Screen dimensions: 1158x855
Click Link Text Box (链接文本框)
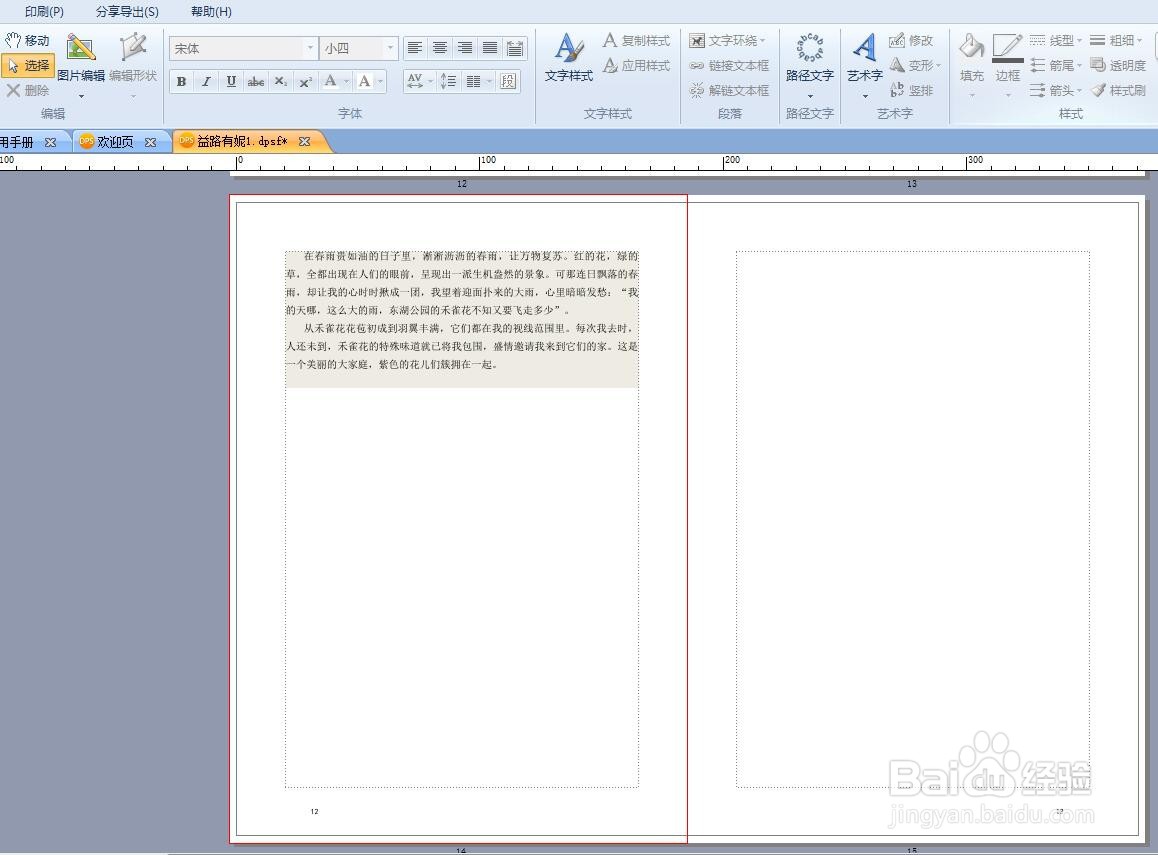click(x=729, y=66)
